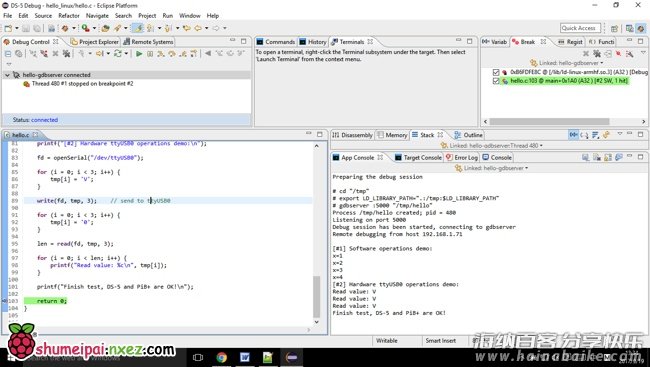Click Deactivate breakpoints red icon in Breakpoints view
650x367 pixels.
[x=618, y=53]
